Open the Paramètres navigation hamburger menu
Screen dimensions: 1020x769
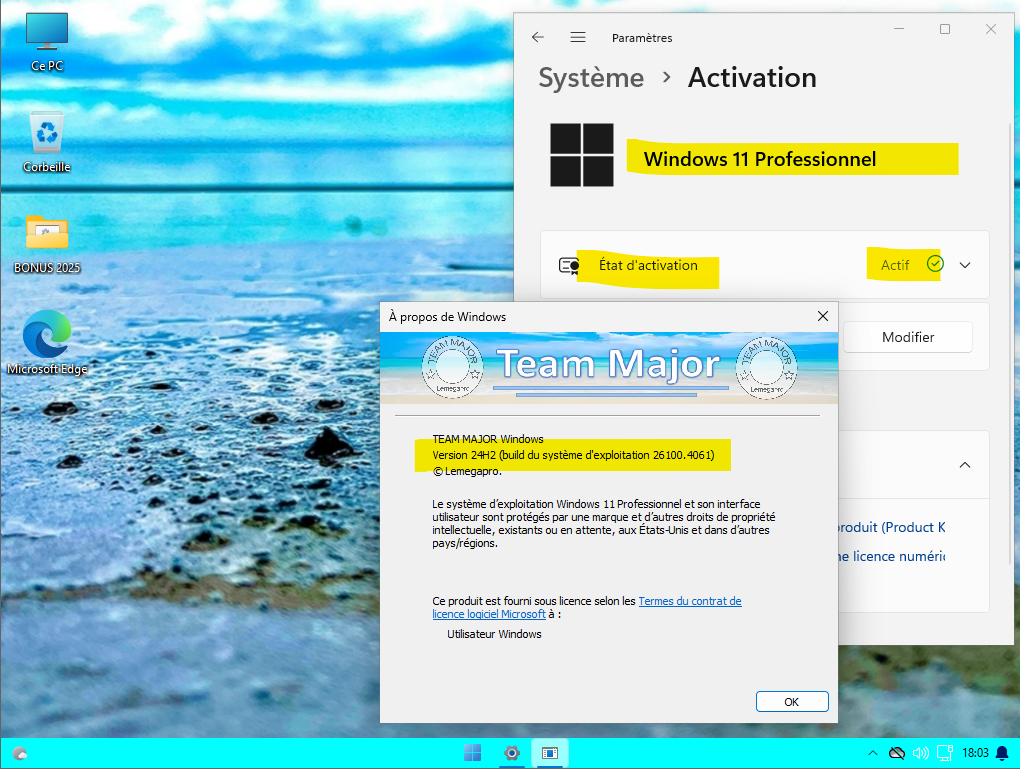pyautogui.click(x=578, y=37)
